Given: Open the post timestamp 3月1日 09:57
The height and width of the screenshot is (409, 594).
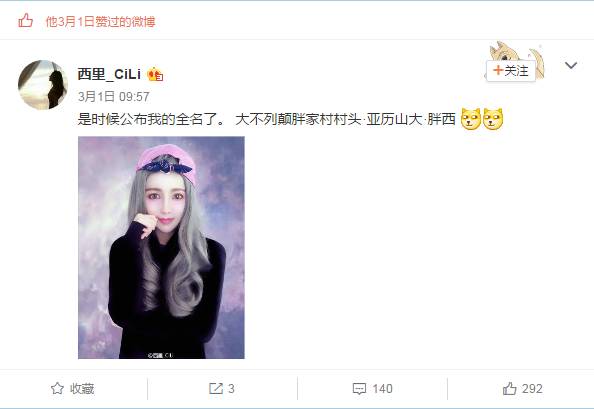Looking at the screenshot, I should pos(113,97).
